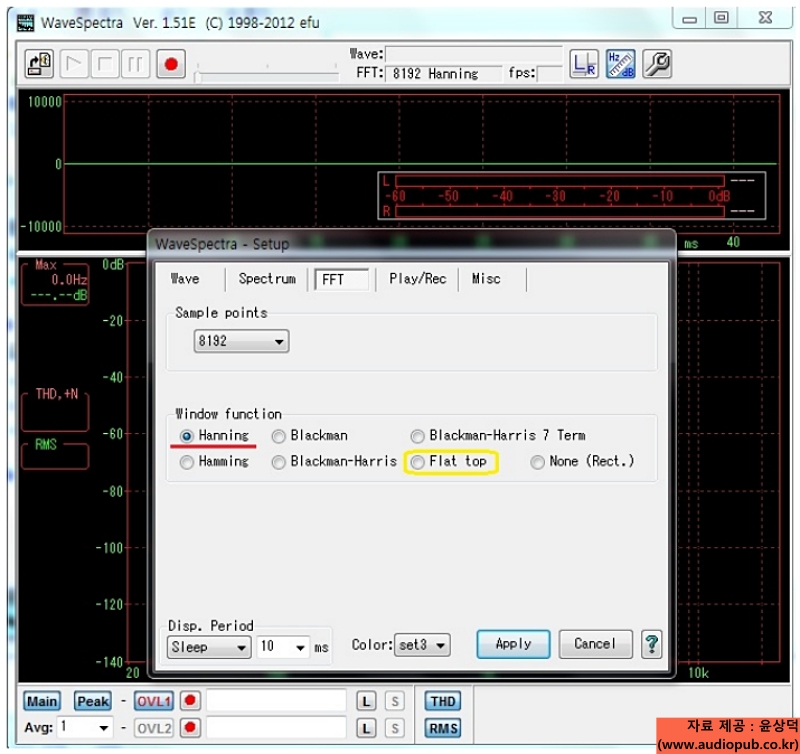Open the Disp. Period Sleep dropdown
800x754 pixels.
click(x=209, y=647)
